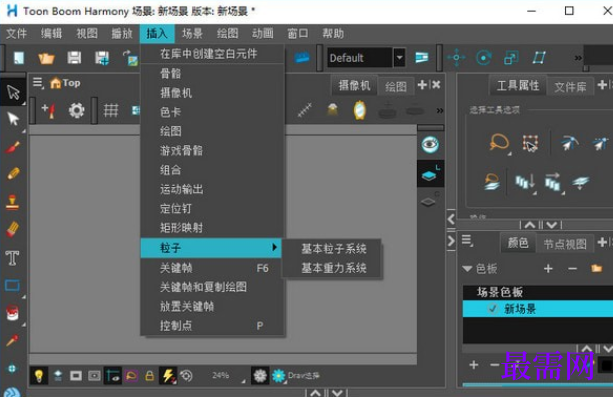Toggle the light table bulb icon
Image resolution: width=613 pixels, height=397 pixels.
(x=39, y=376)
